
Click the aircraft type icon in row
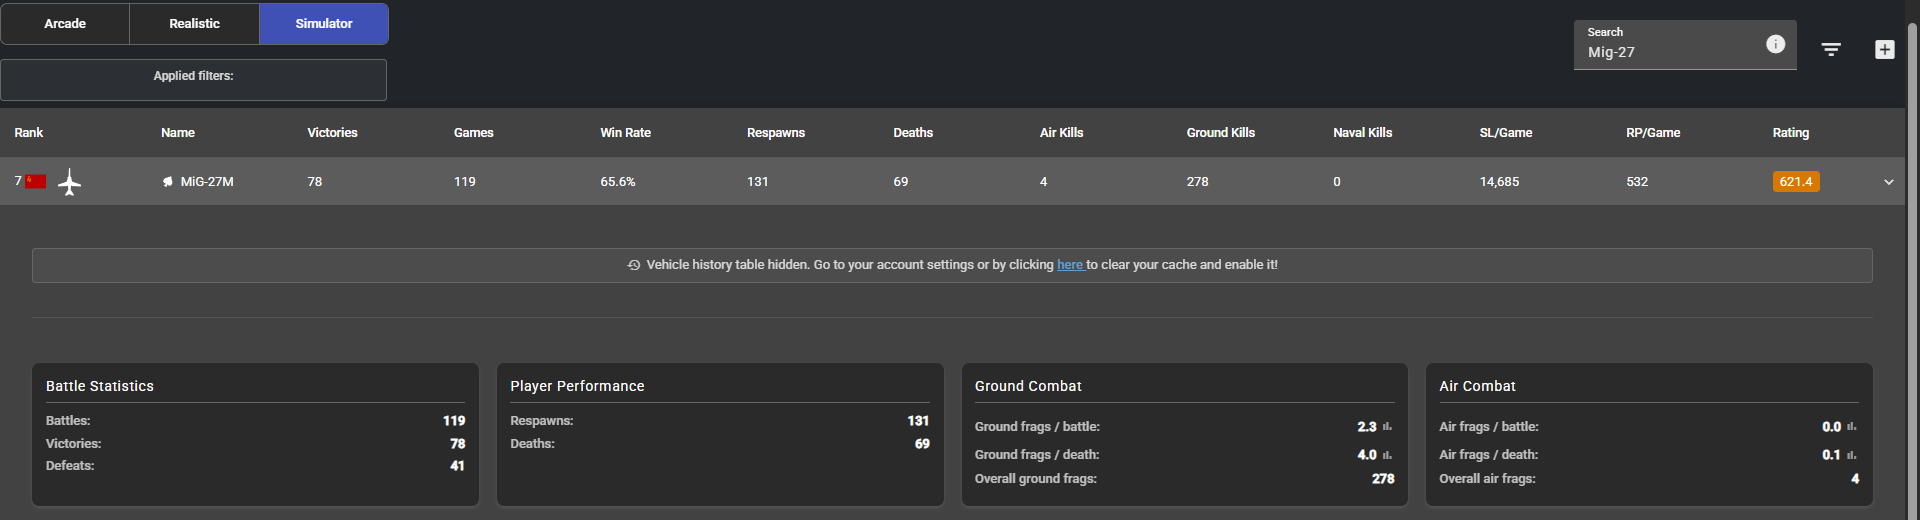(x=69, y=182)
